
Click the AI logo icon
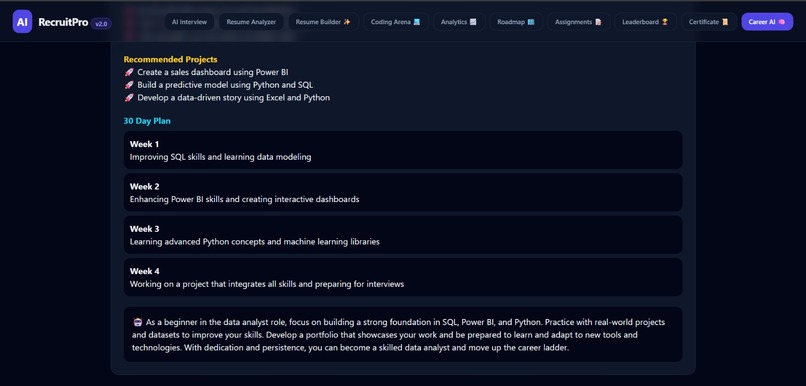coord(22,22)
